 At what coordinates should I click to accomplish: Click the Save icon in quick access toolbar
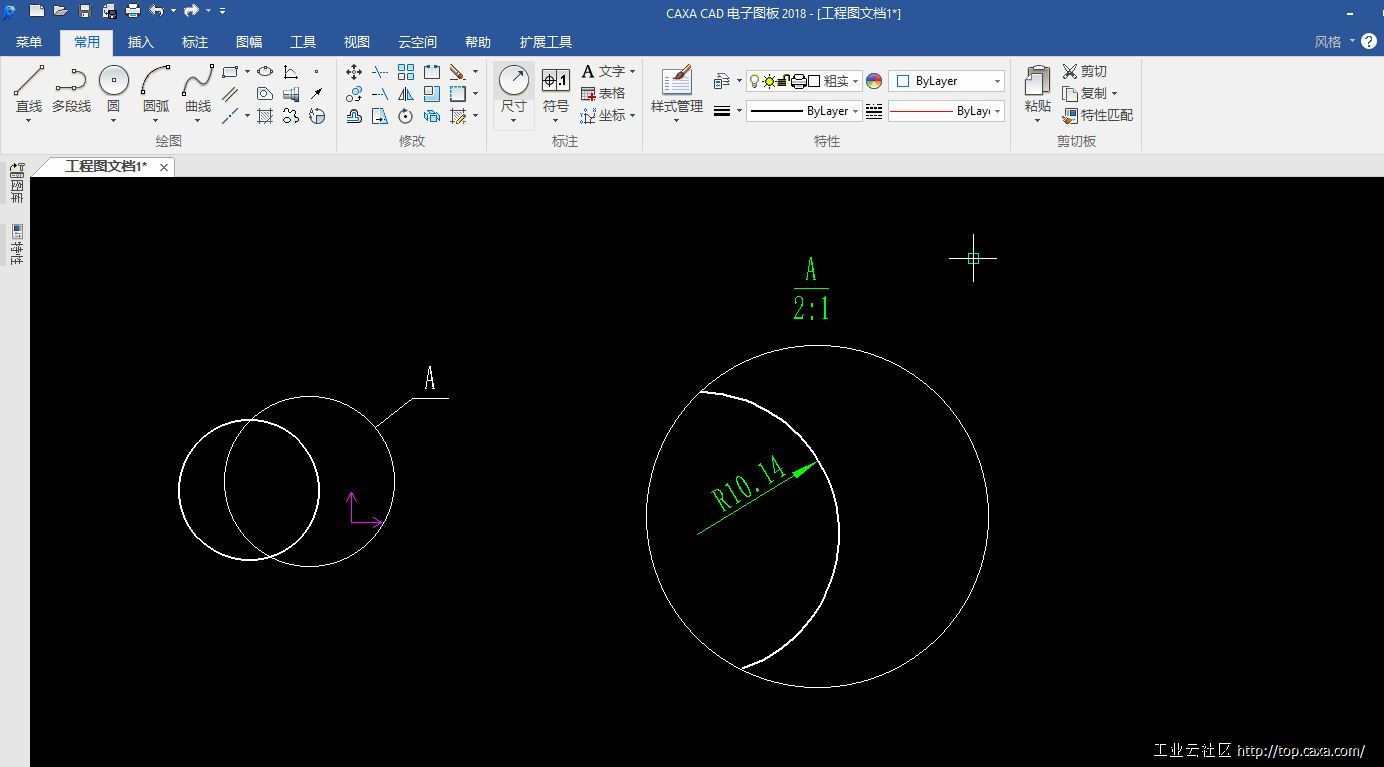(x=85, y=11)
